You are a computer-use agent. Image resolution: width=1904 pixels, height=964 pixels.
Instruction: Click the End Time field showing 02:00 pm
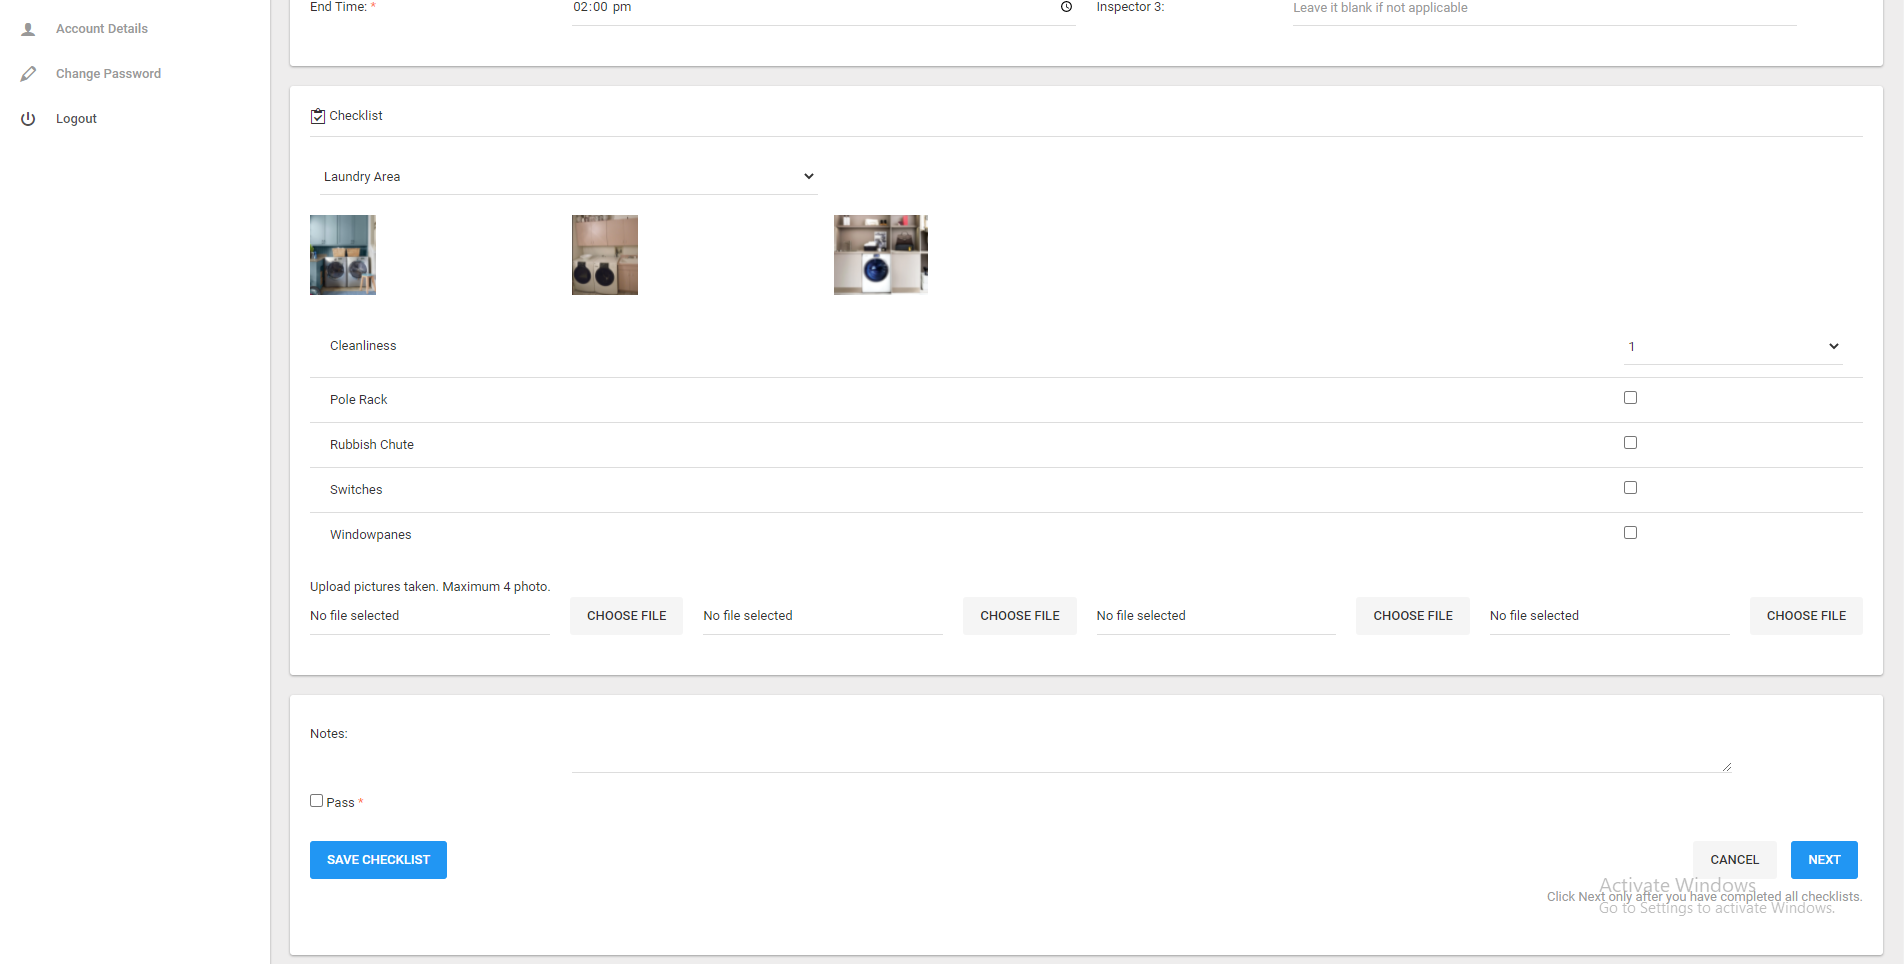pos(823,10)
